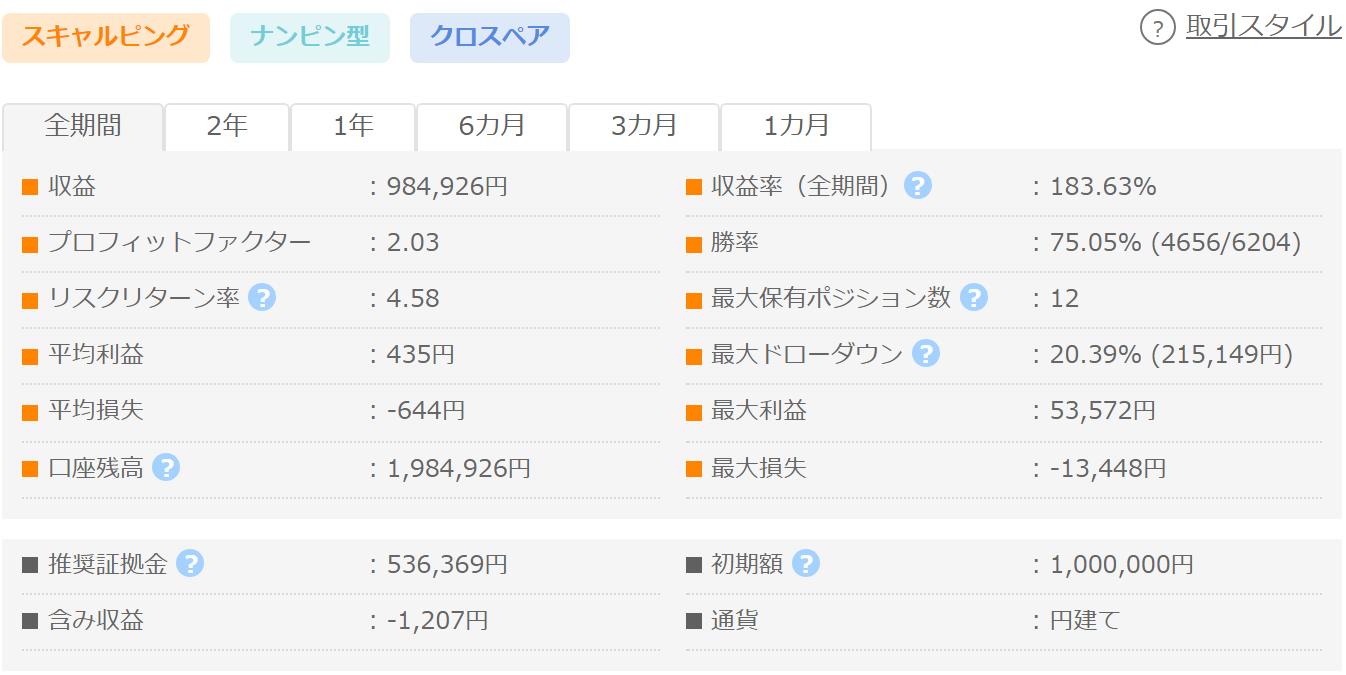This screenshot has height=675, width=1346.
Task: Click the 口座残高 value 1,984,926円
Action: 459,468
